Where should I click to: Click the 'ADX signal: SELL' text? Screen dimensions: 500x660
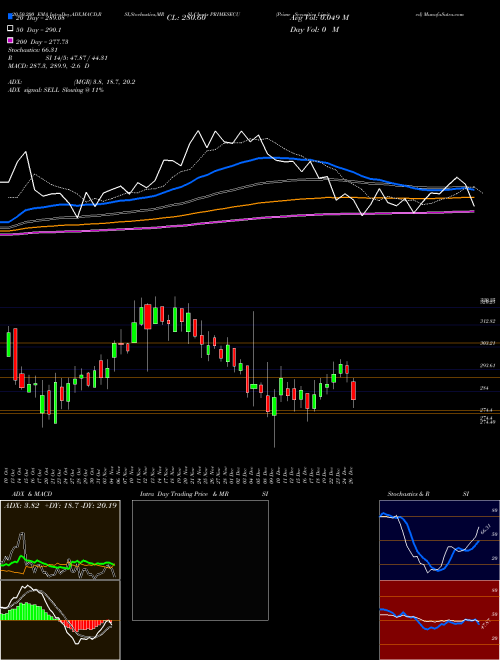click(34, 90)
